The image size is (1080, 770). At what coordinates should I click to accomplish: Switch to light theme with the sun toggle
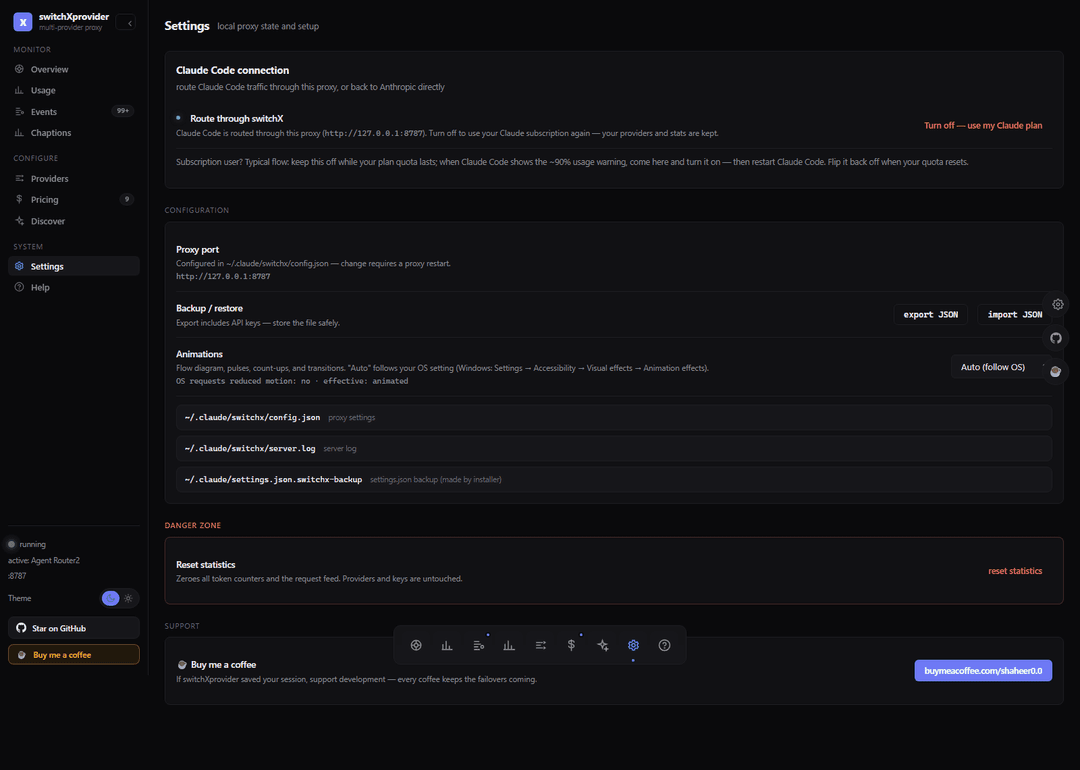[x=128, y=599]
